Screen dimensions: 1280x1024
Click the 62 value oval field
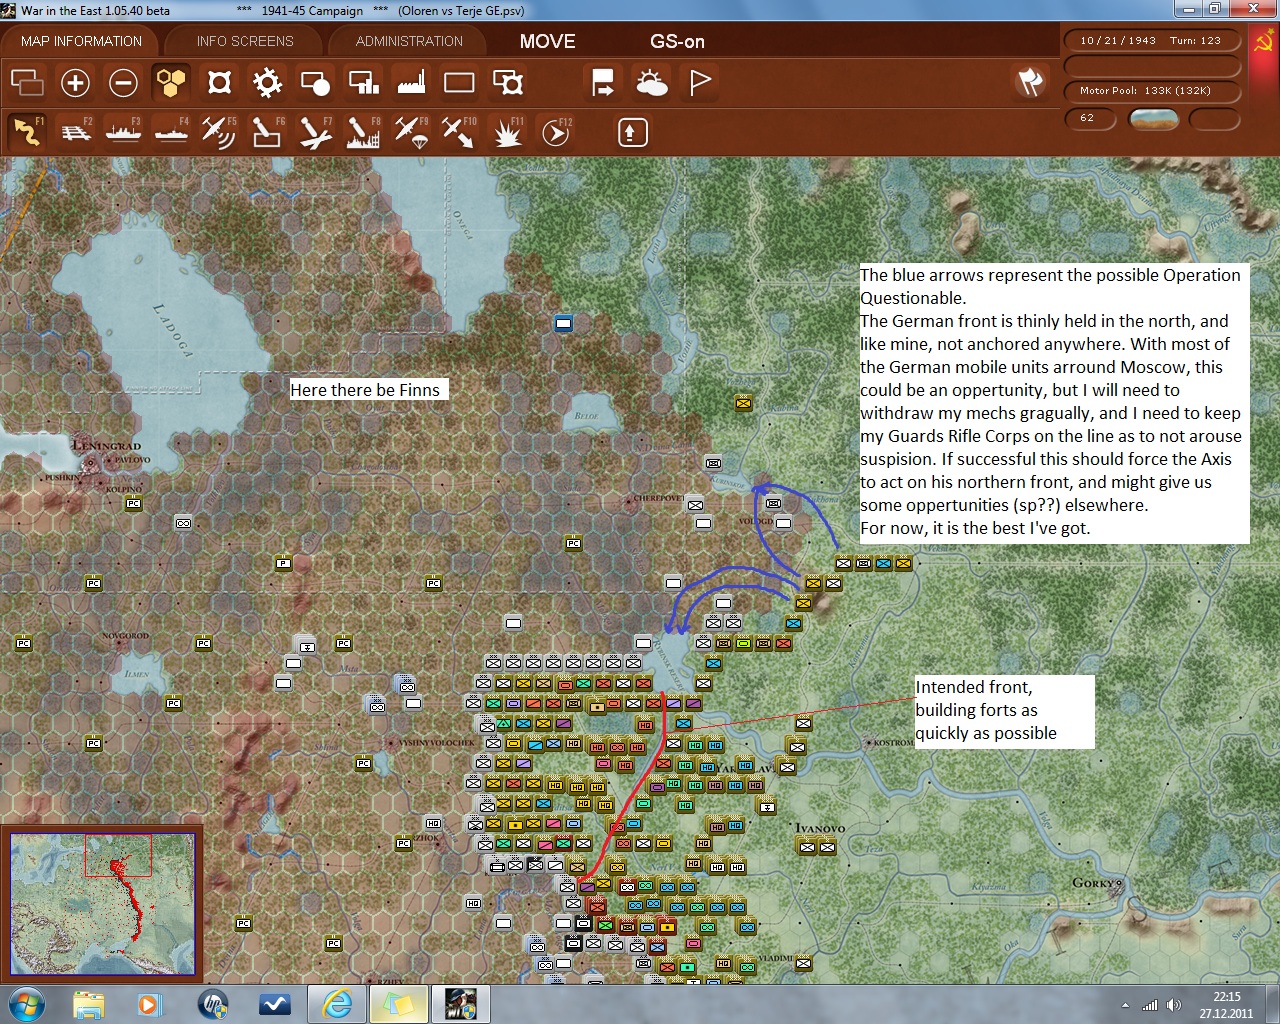pos(1091,118)
